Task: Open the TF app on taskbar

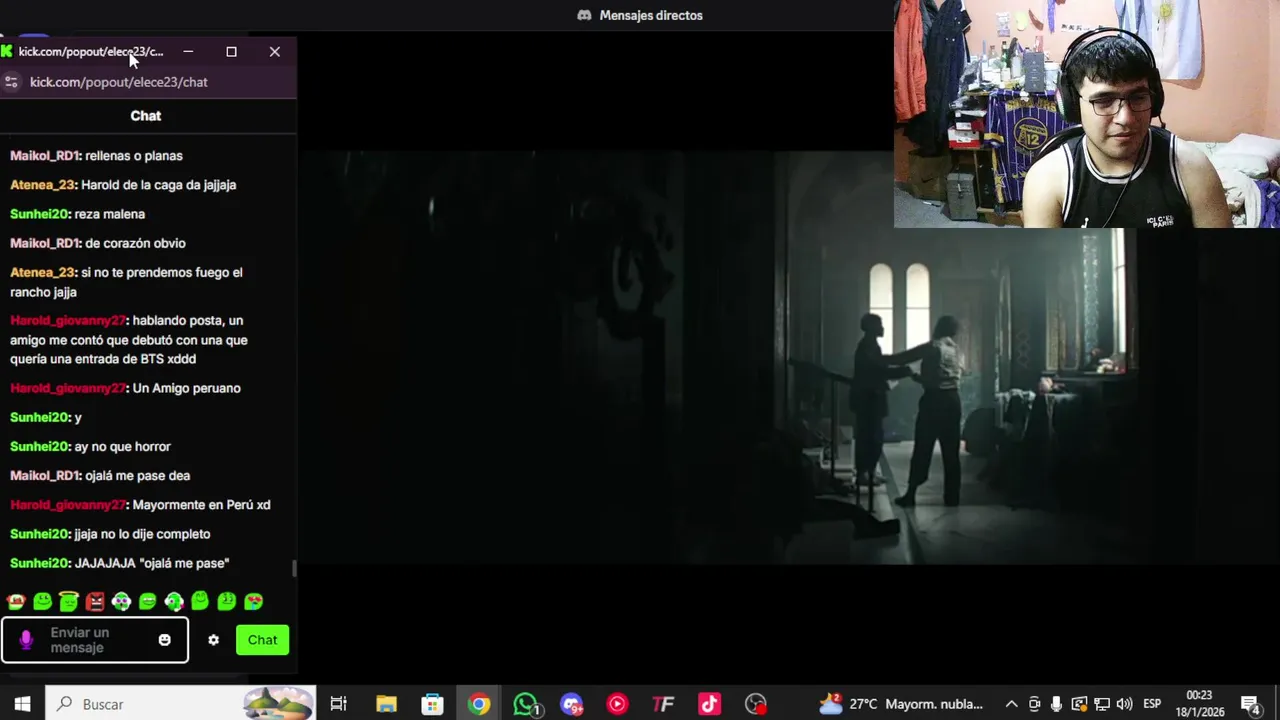Action: click(x=663, y=704)
